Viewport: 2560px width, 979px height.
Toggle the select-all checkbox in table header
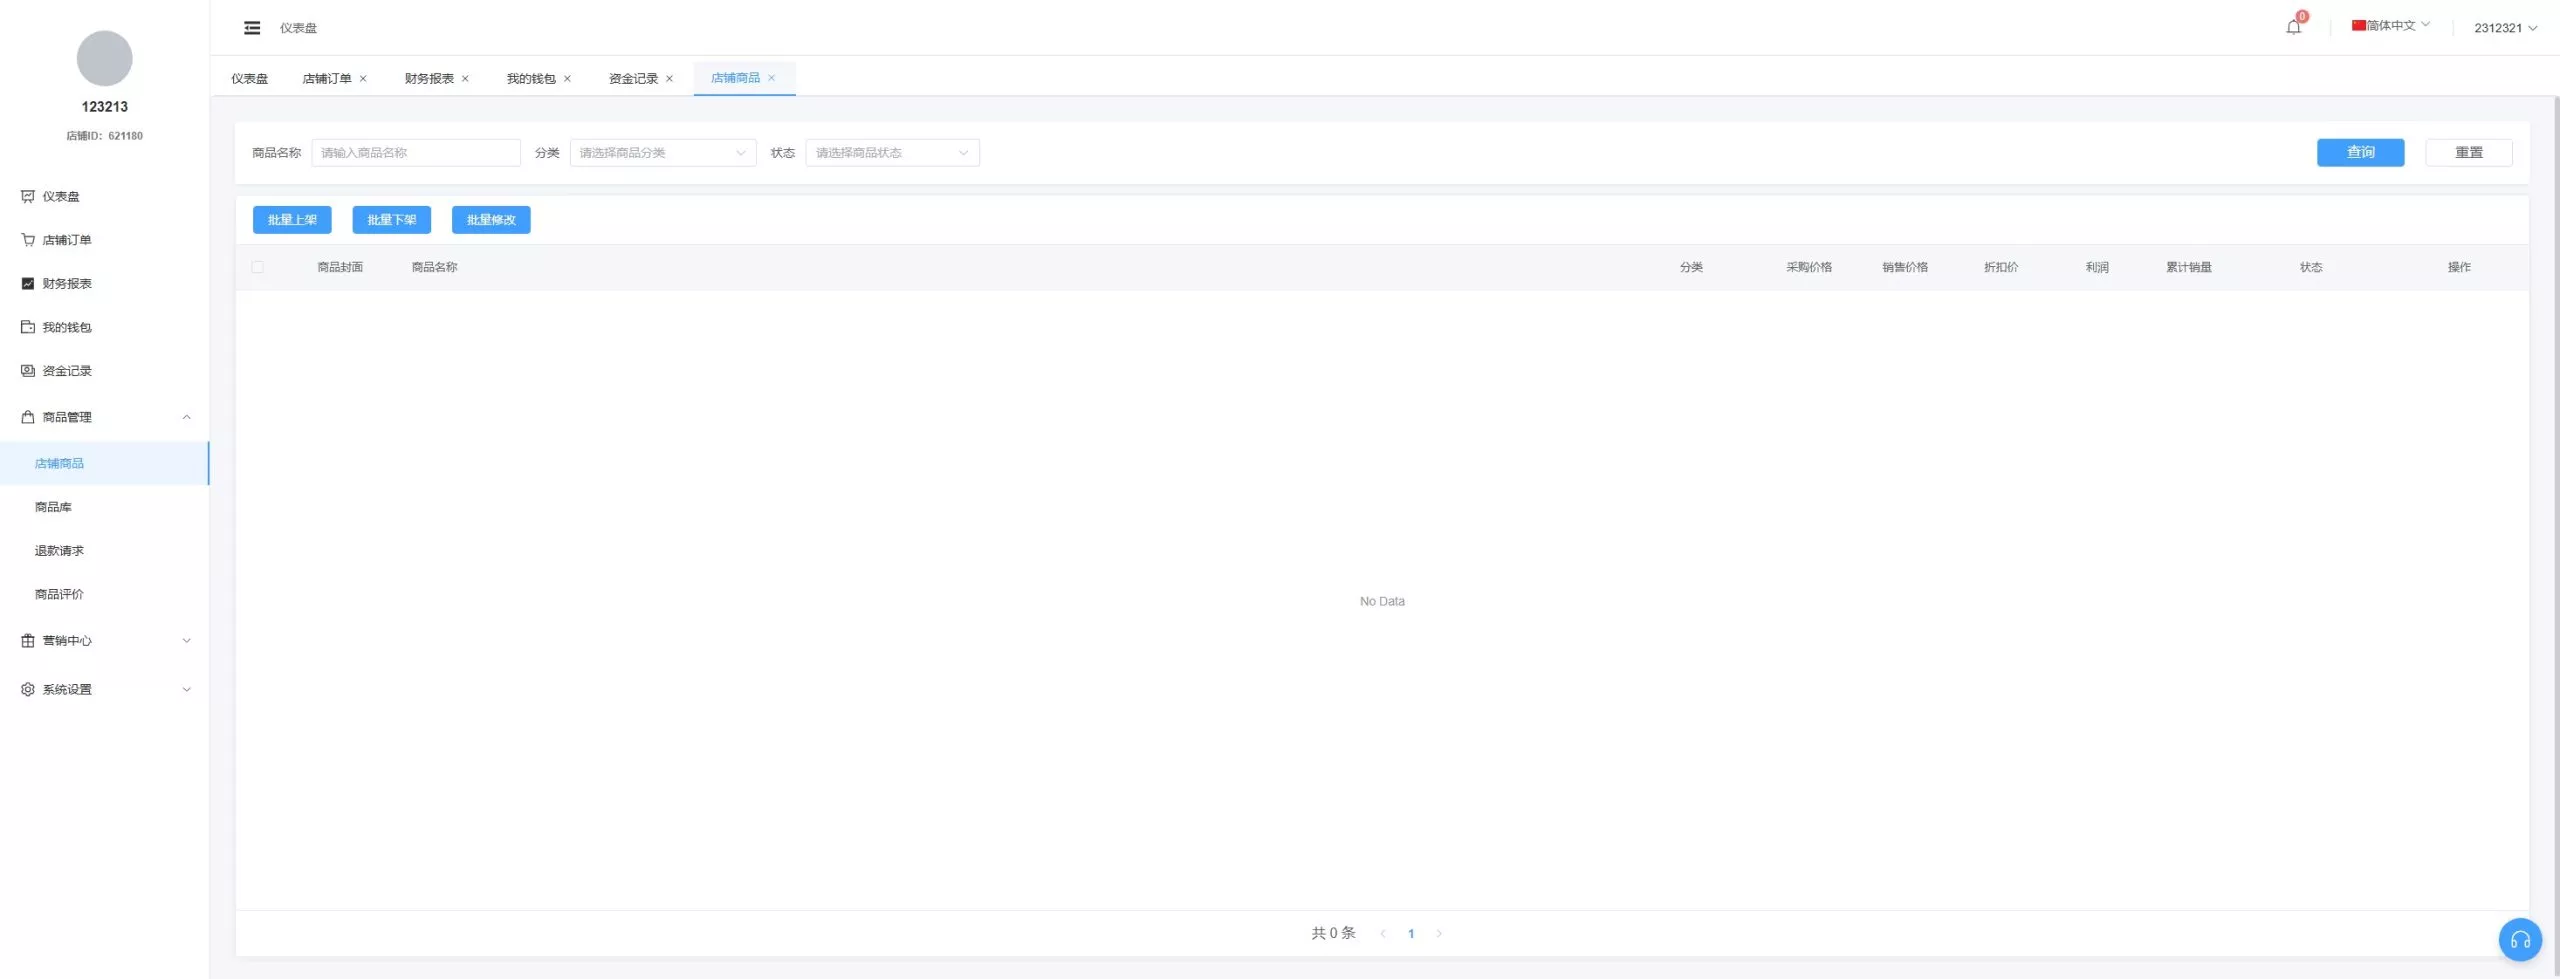coord(258,267)
